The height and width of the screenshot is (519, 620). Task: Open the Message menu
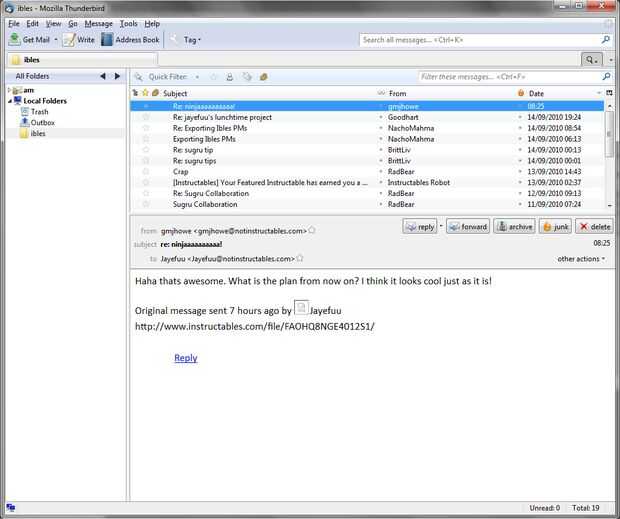coord(98,24)
